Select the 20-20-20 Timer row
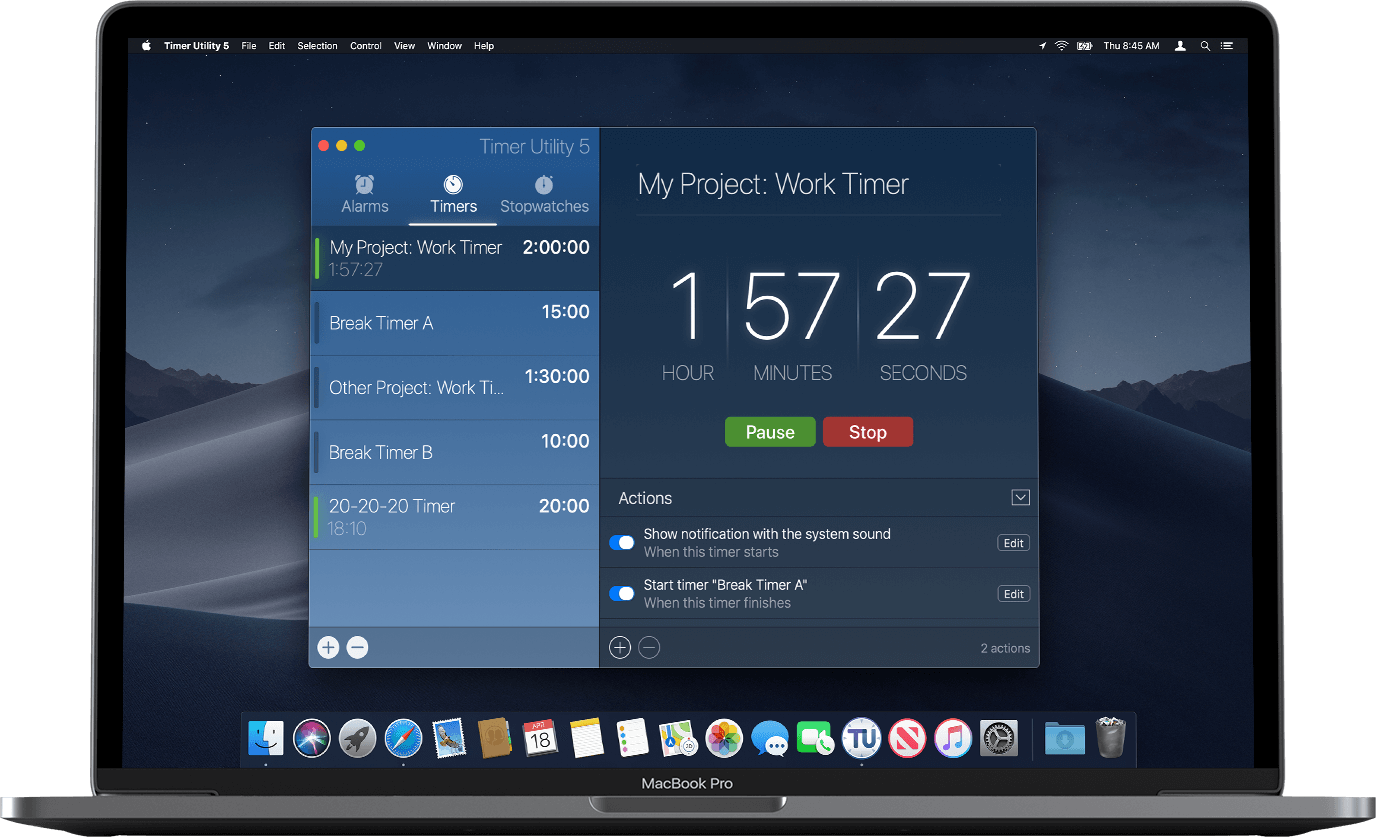Image resolution: width=1376 pixels, height=837 pixels. tap(454, 517)
